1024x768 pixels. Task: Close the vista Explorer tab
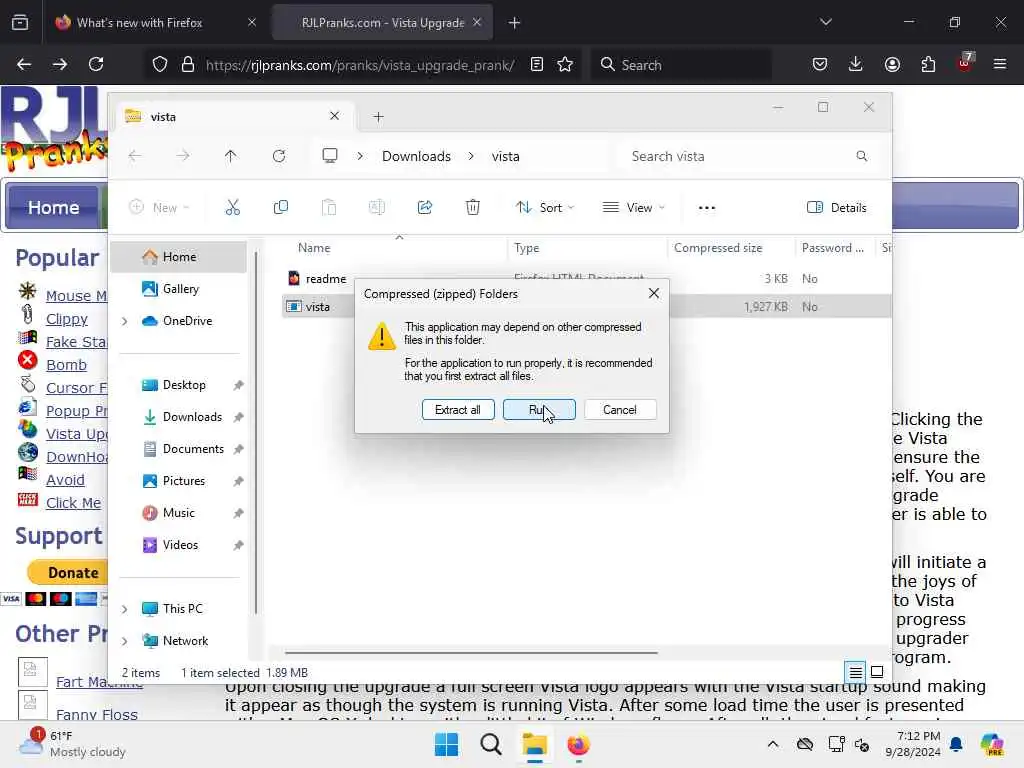(x=334, y=116)
